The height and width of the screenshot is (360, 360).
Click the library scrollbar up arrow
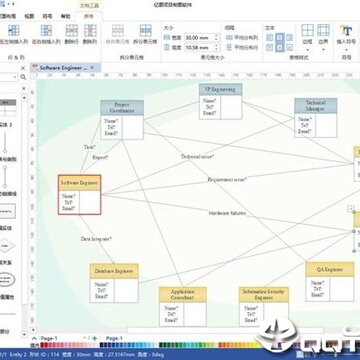[24, 98]
